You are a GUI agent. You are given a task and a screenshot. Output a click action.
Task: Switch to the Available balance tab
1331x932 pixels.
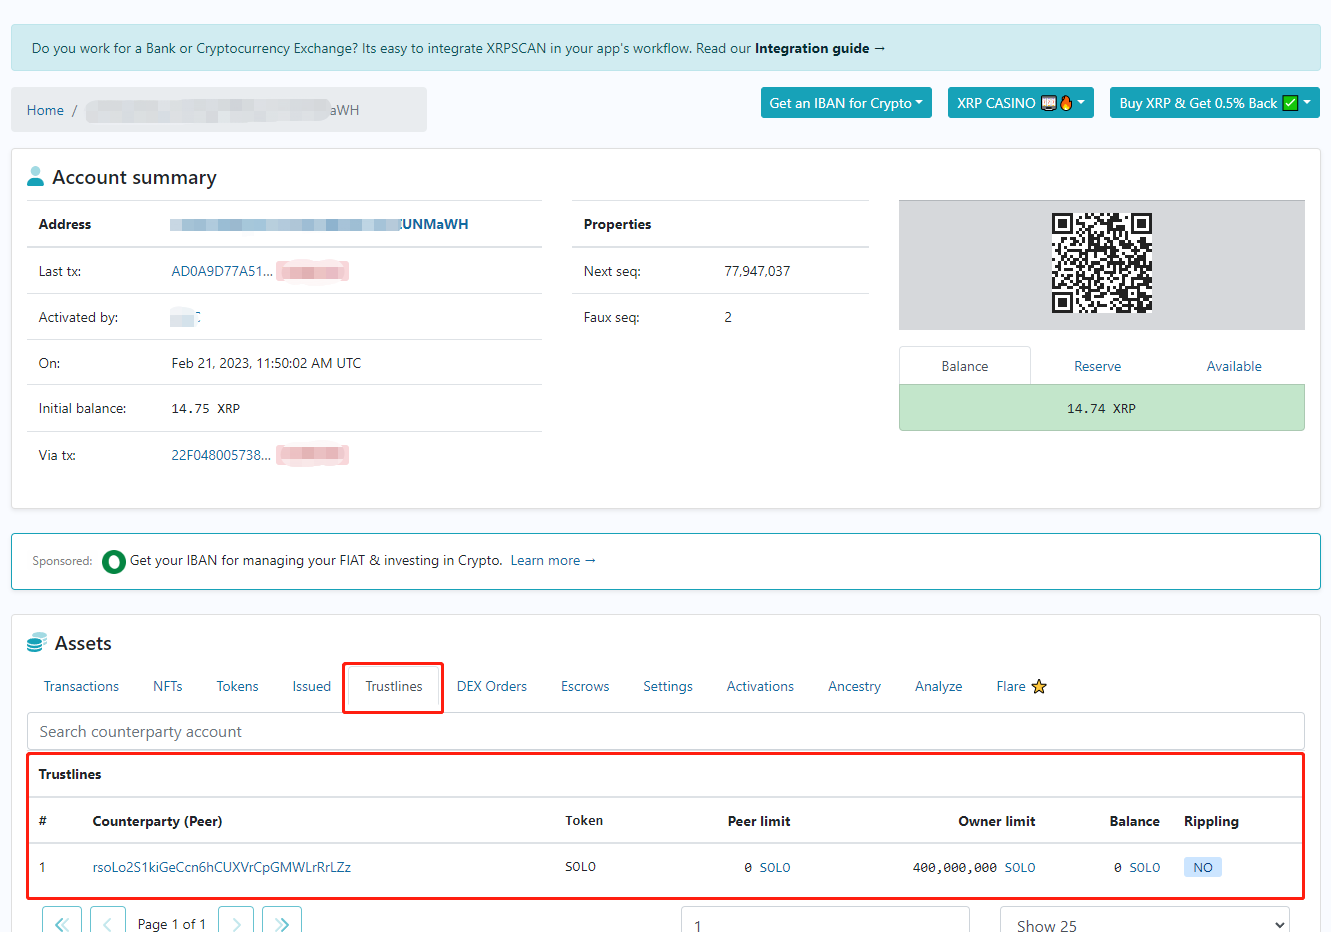[1233, 366]
